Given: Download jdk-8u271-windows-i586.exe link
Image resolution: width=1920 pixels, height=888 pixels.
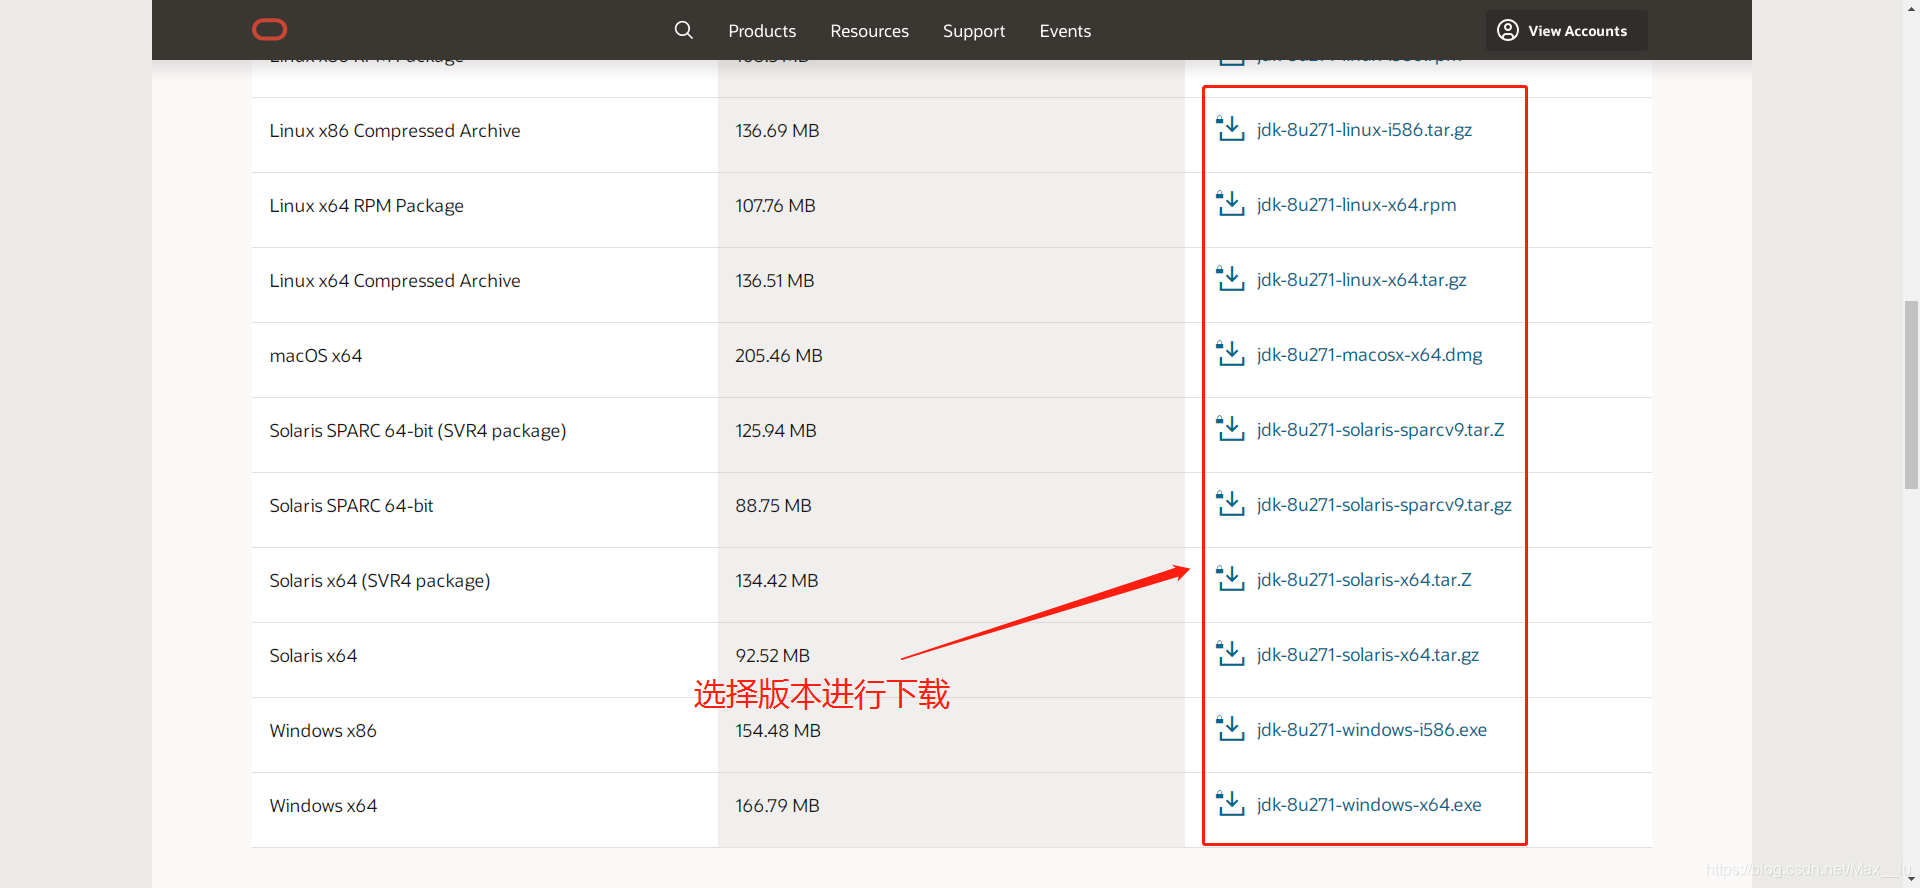Looking at the screenshot, I should click(x=1371, y=730).
